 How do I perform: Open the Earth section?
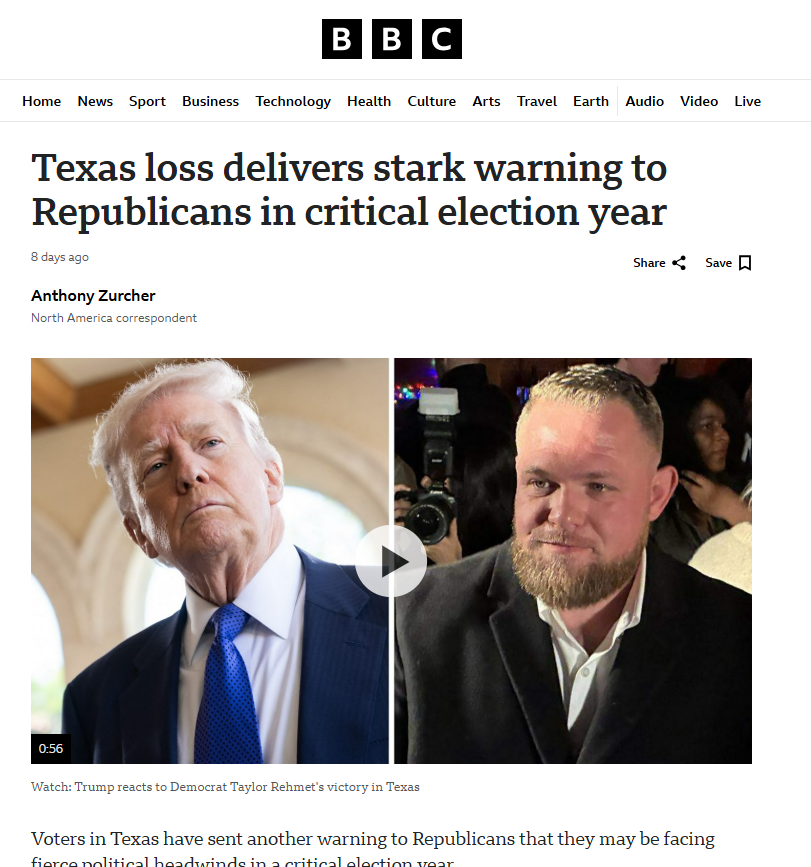point(591,101)
